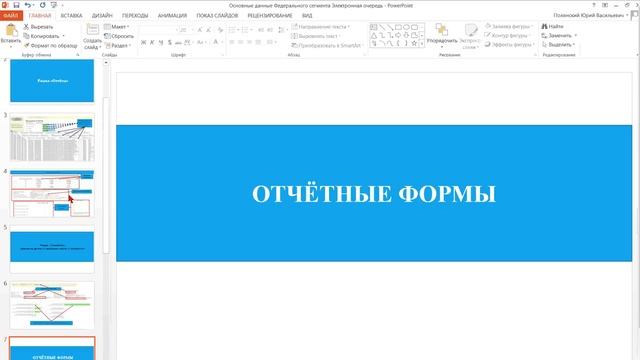Click Преобразовать в SmartArt

pyautogui.click(x=327, y=45)
